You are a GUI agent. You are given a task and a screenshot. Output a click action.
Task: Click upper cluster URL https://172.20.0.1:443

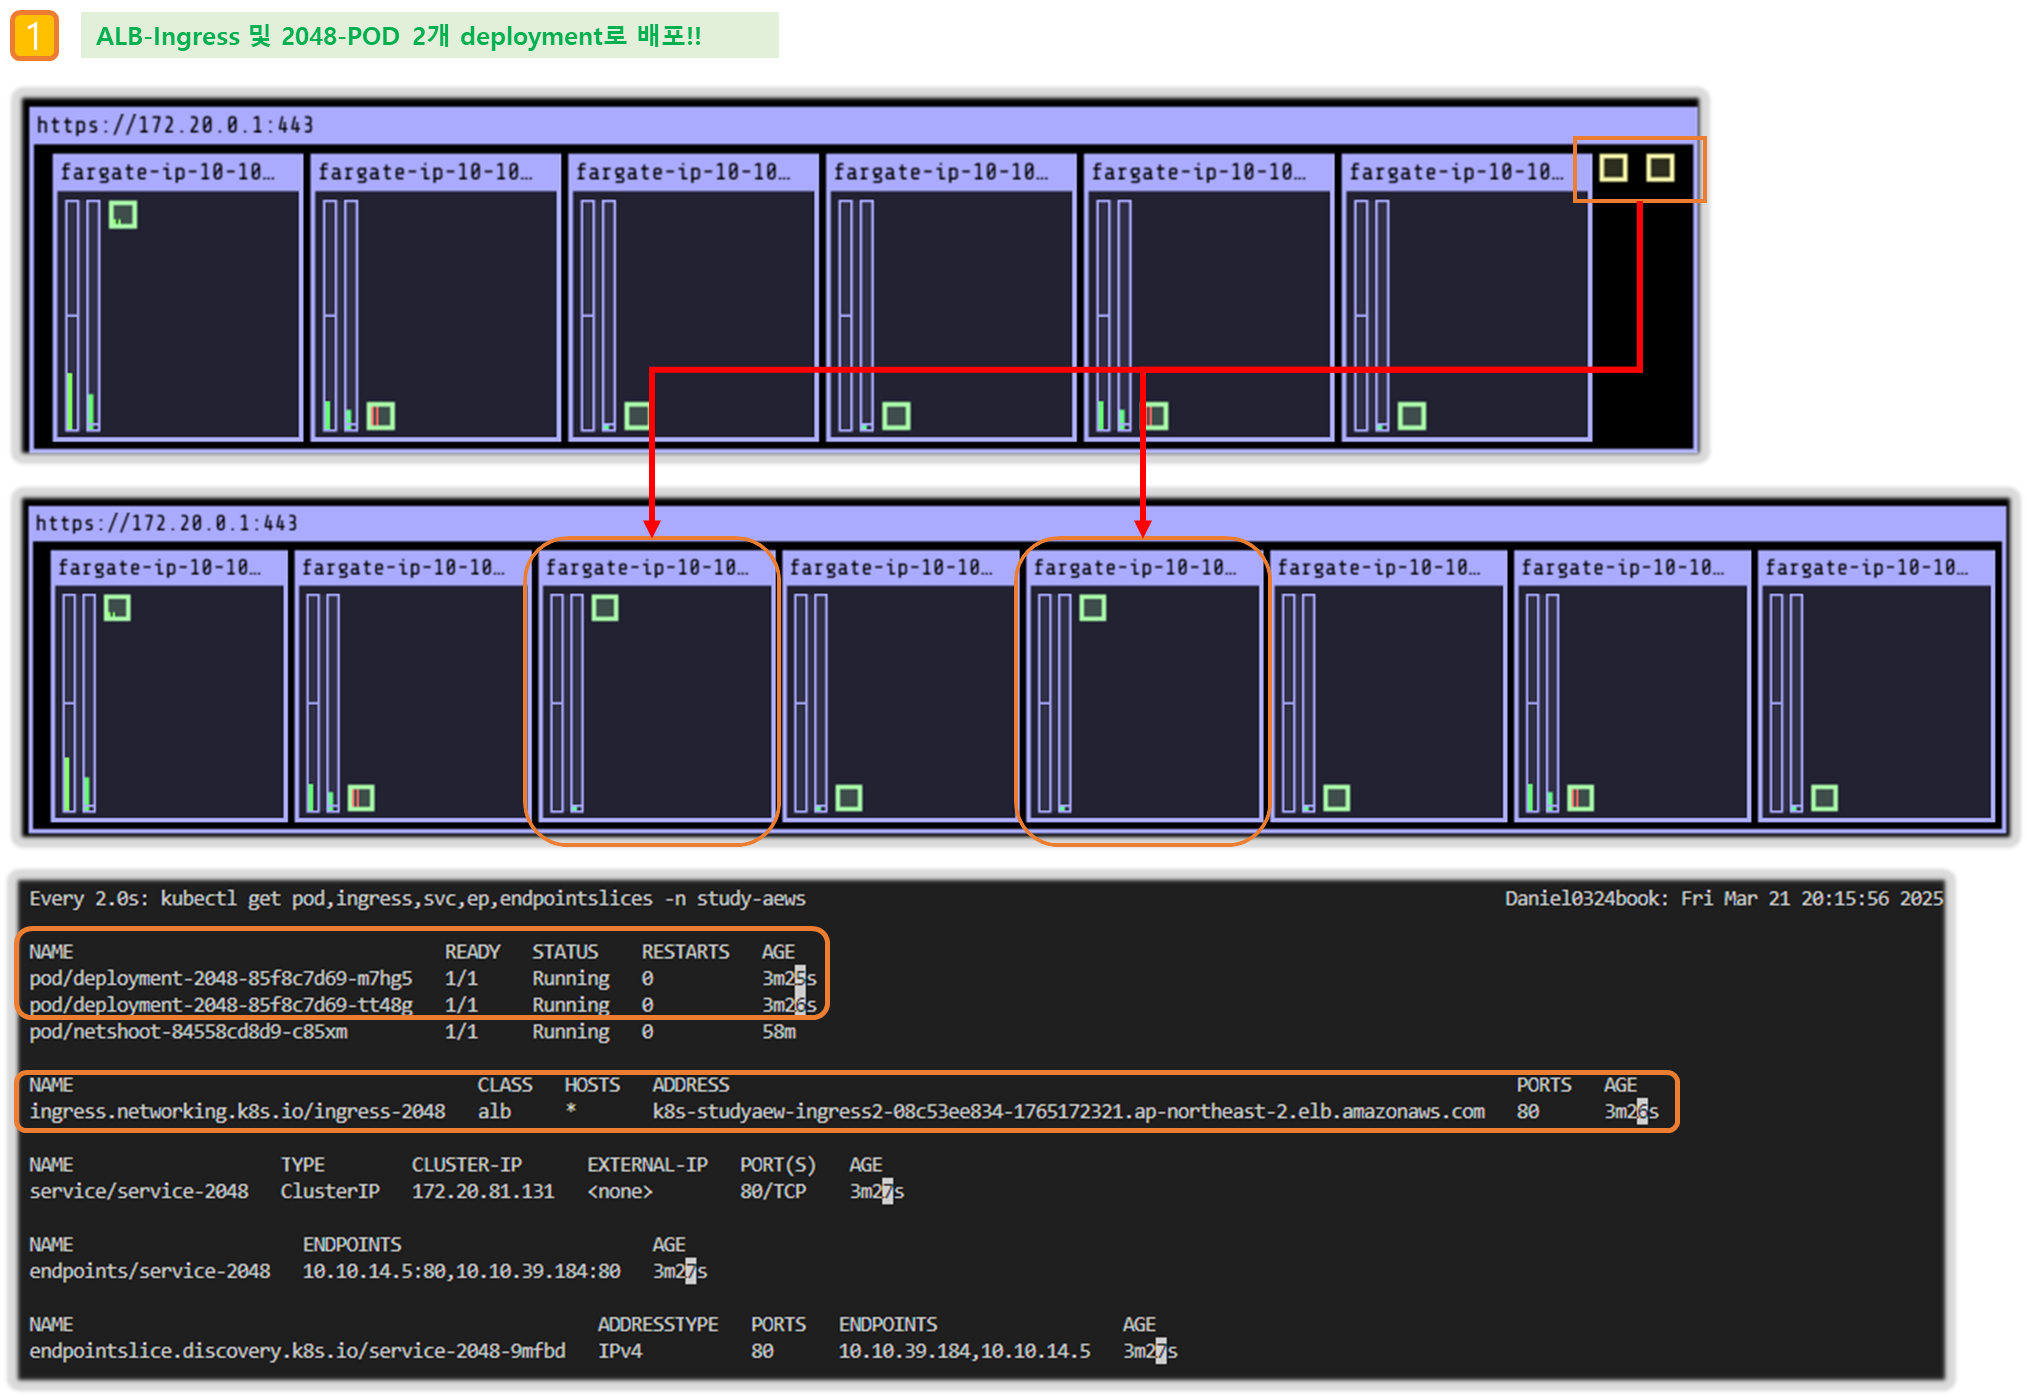tap(175, 125)
